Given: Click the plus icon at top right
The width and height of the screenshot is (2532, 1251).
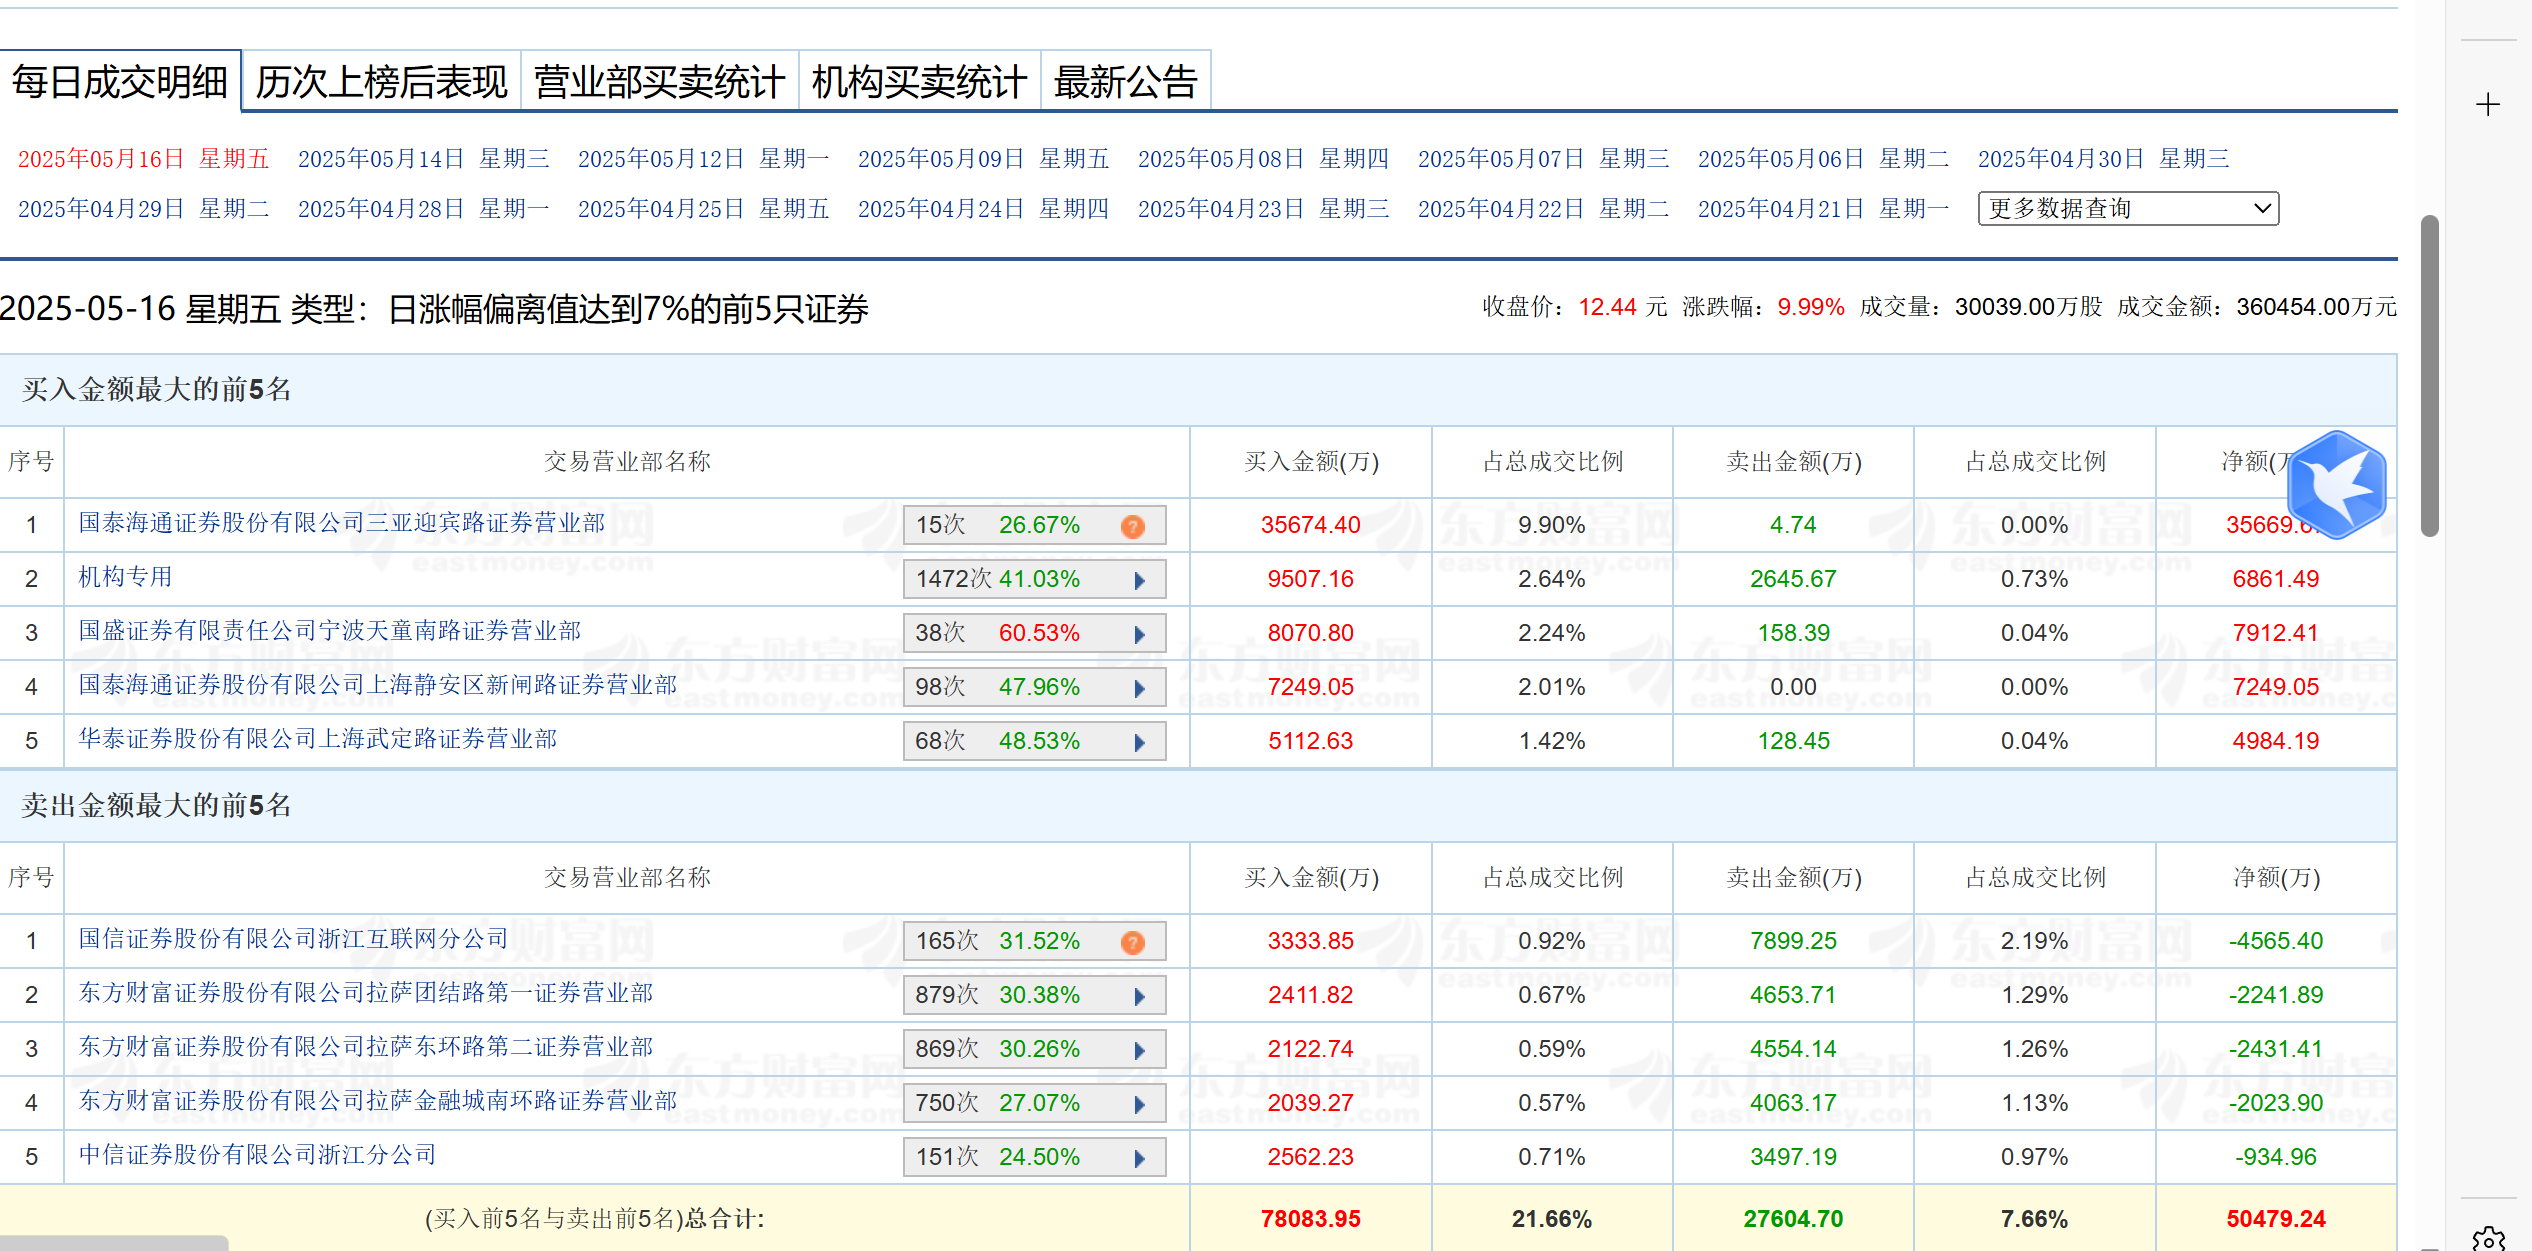Looking at the screenshot, I should point(2487,103).
